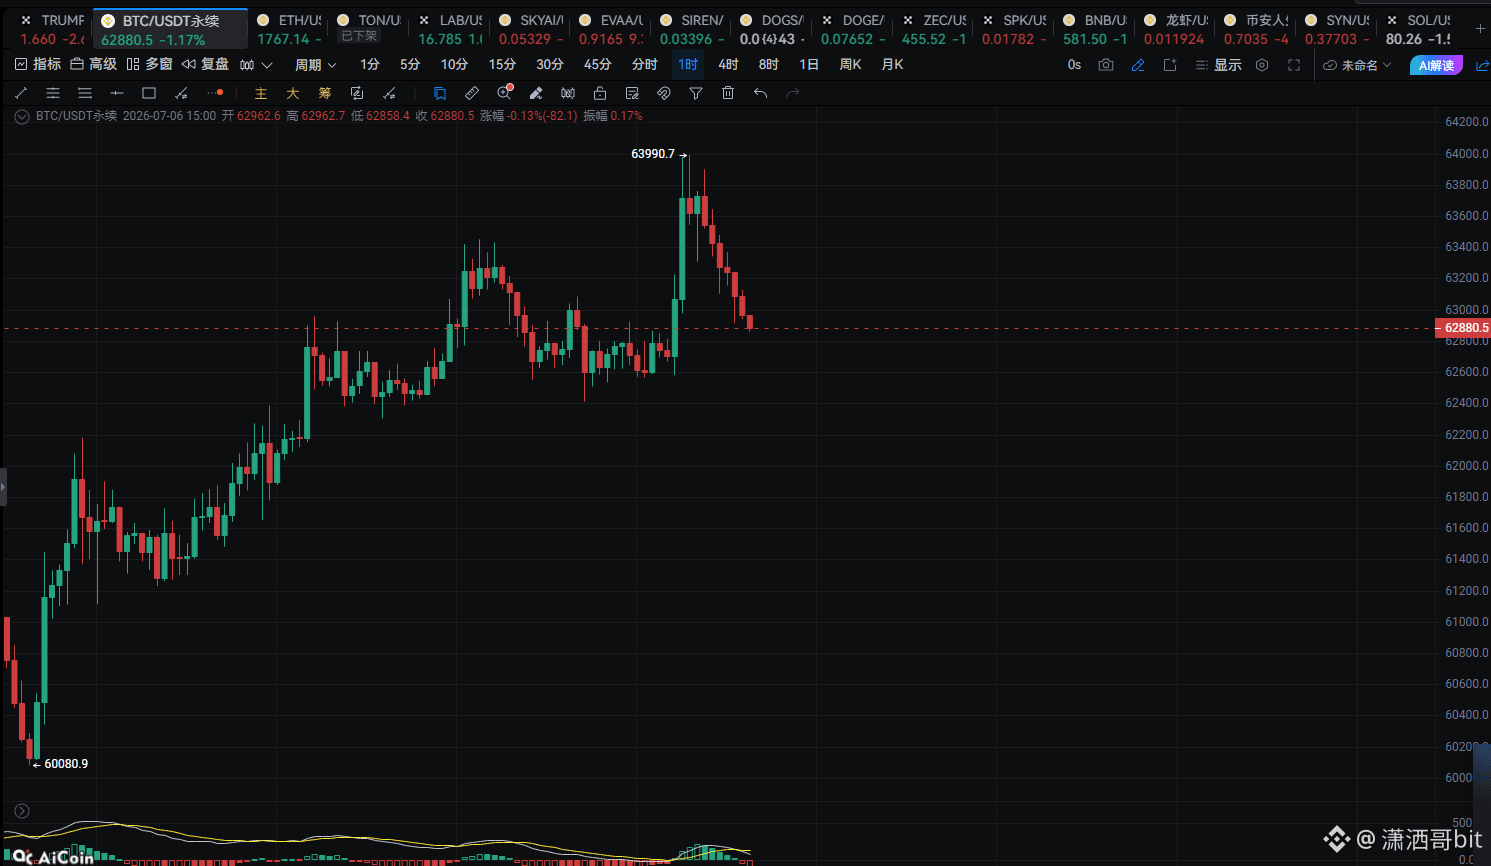The image size is (1491, 866).
Task: Collapse the BTC/USDT info header toggle
Action: click(x=22, y=116)
